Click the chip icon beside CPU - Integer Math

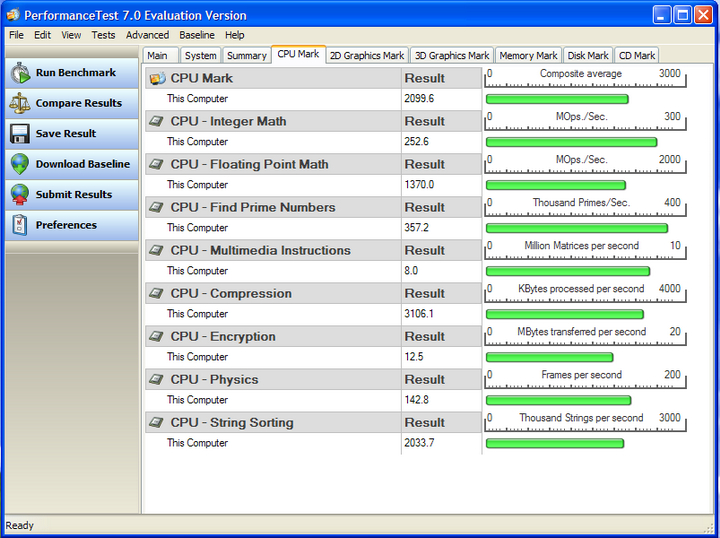pos(156,121)
